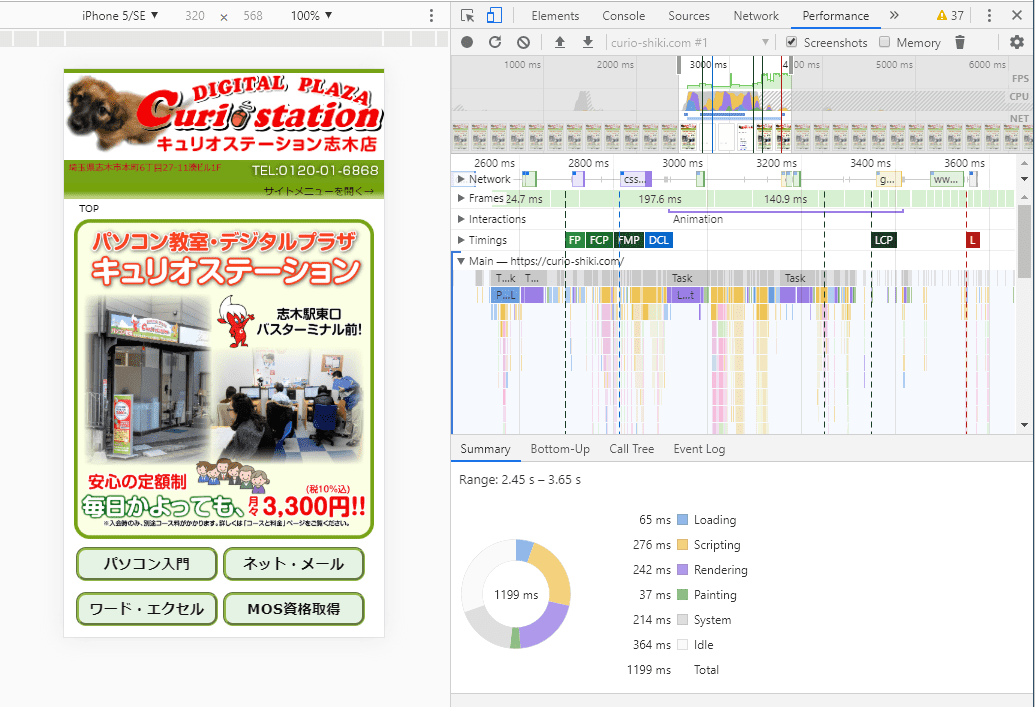Select the Performance tab
Image resolution: width=1035 pixels, height=707 pixels.
(x=836, y=15)
